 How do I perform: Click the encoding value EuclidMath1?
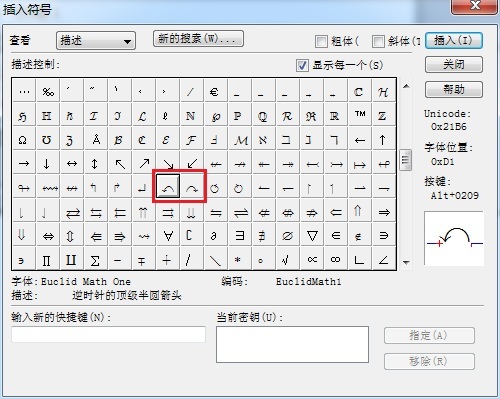tap(308, 282)
